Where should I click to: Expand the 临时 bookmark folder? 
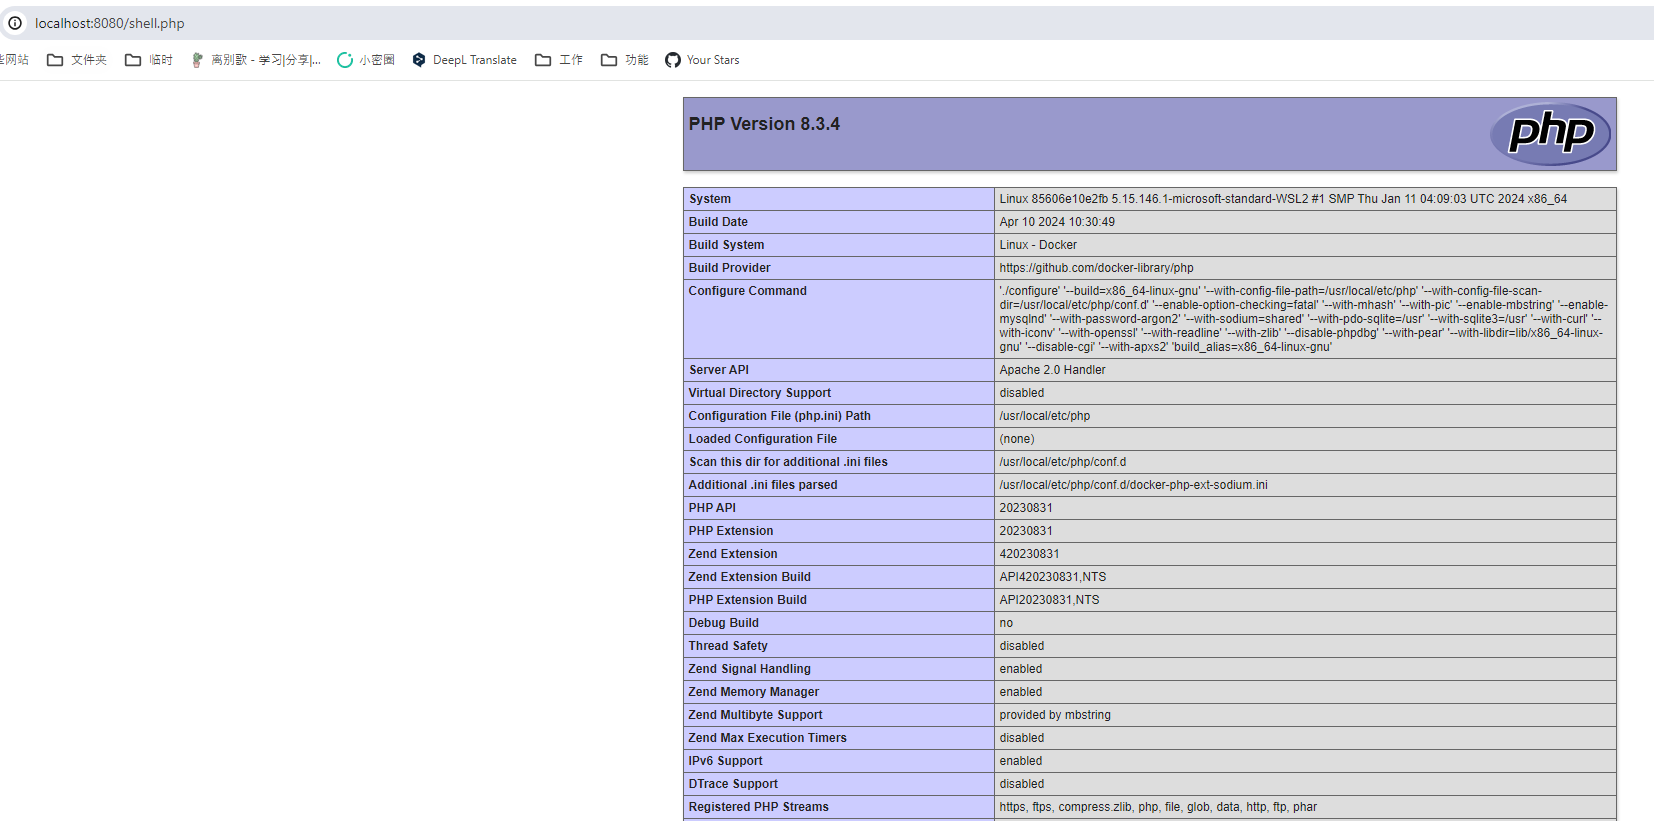149,60
